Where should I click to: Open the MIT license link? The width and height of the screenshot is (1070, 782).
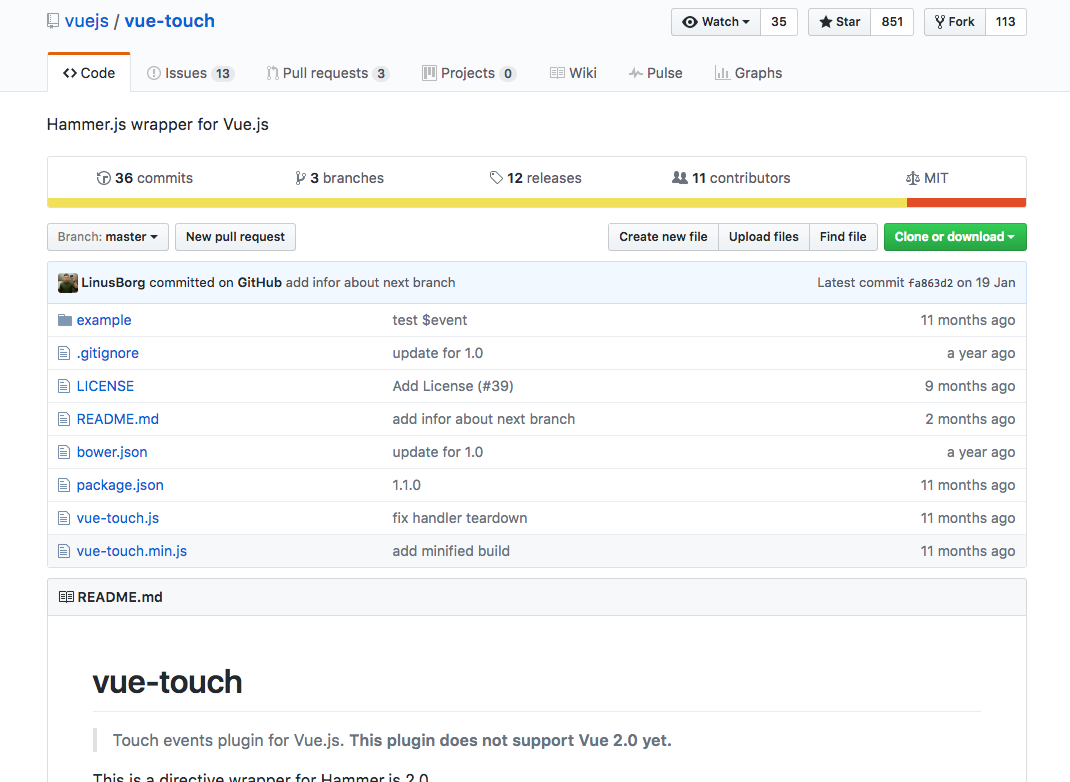click(927, 178)
